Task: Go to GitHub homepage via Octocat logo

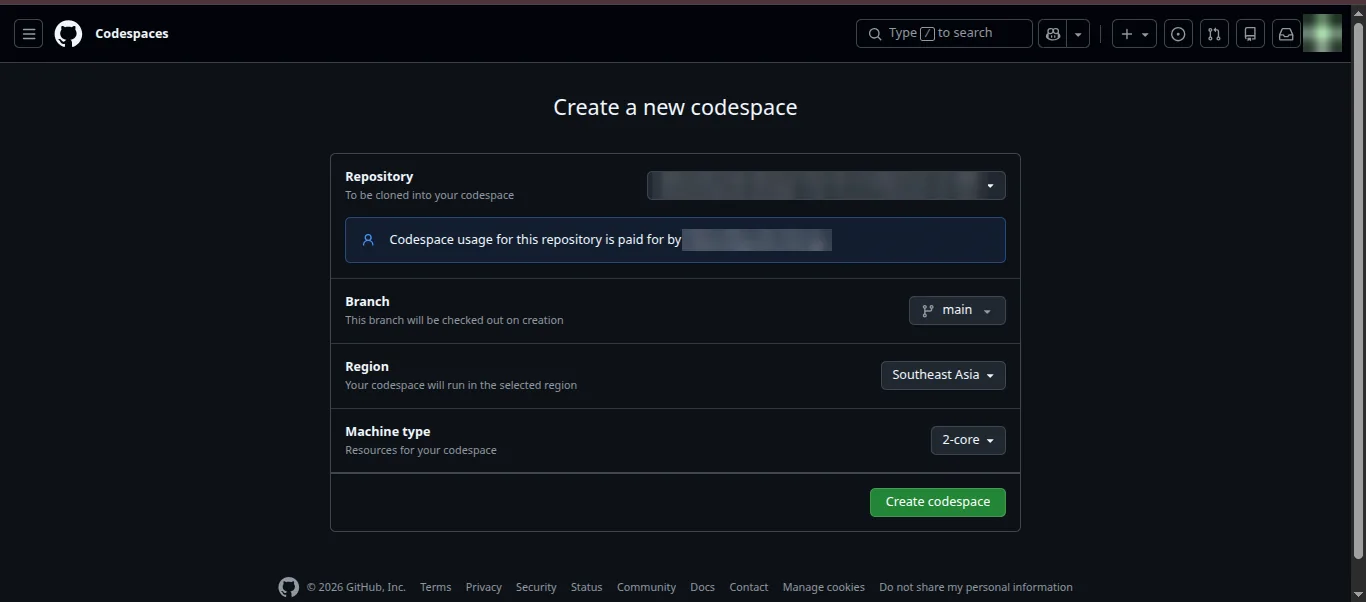Action: [x=68, y=34]
